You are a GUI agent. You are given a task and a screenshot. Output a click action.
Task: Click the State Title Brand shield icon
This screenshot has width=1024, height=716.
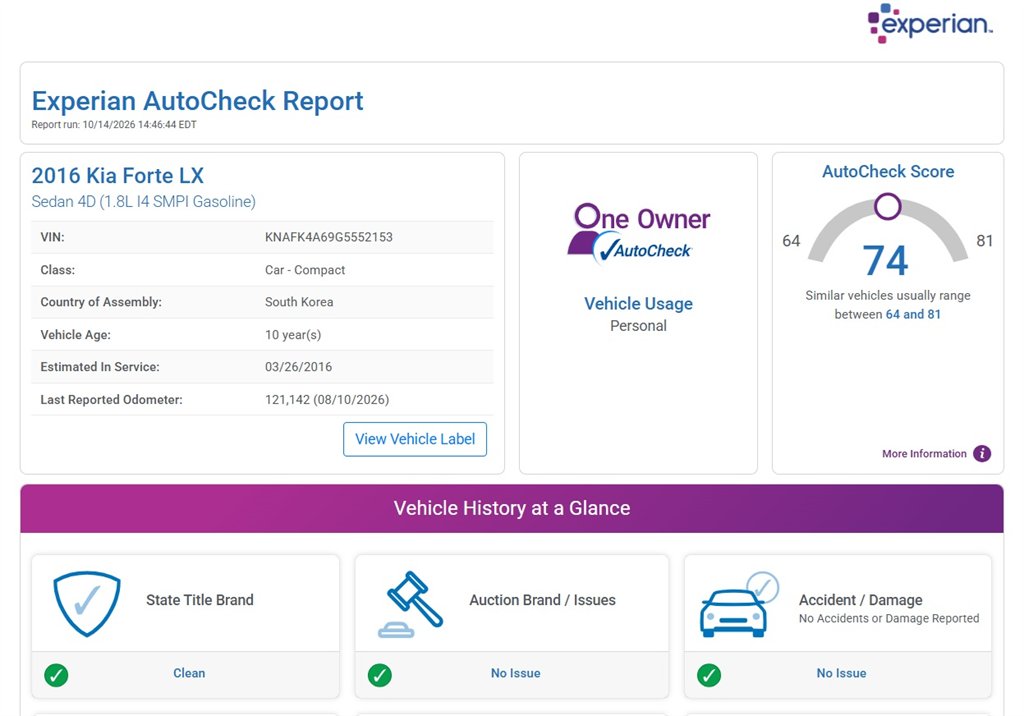87,604
